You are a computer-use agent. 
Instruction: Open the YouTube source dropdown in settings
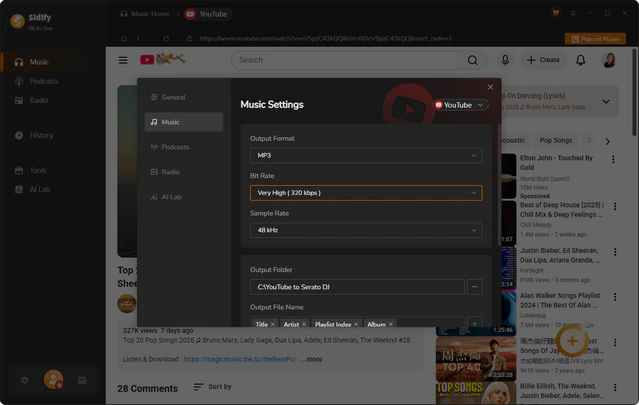(x=460, y=105)
